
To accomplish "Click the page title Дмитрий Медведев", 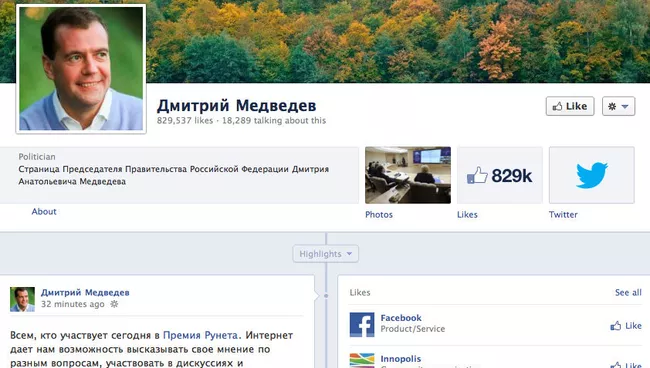I will pyautogui.click(x=236, y=106).
